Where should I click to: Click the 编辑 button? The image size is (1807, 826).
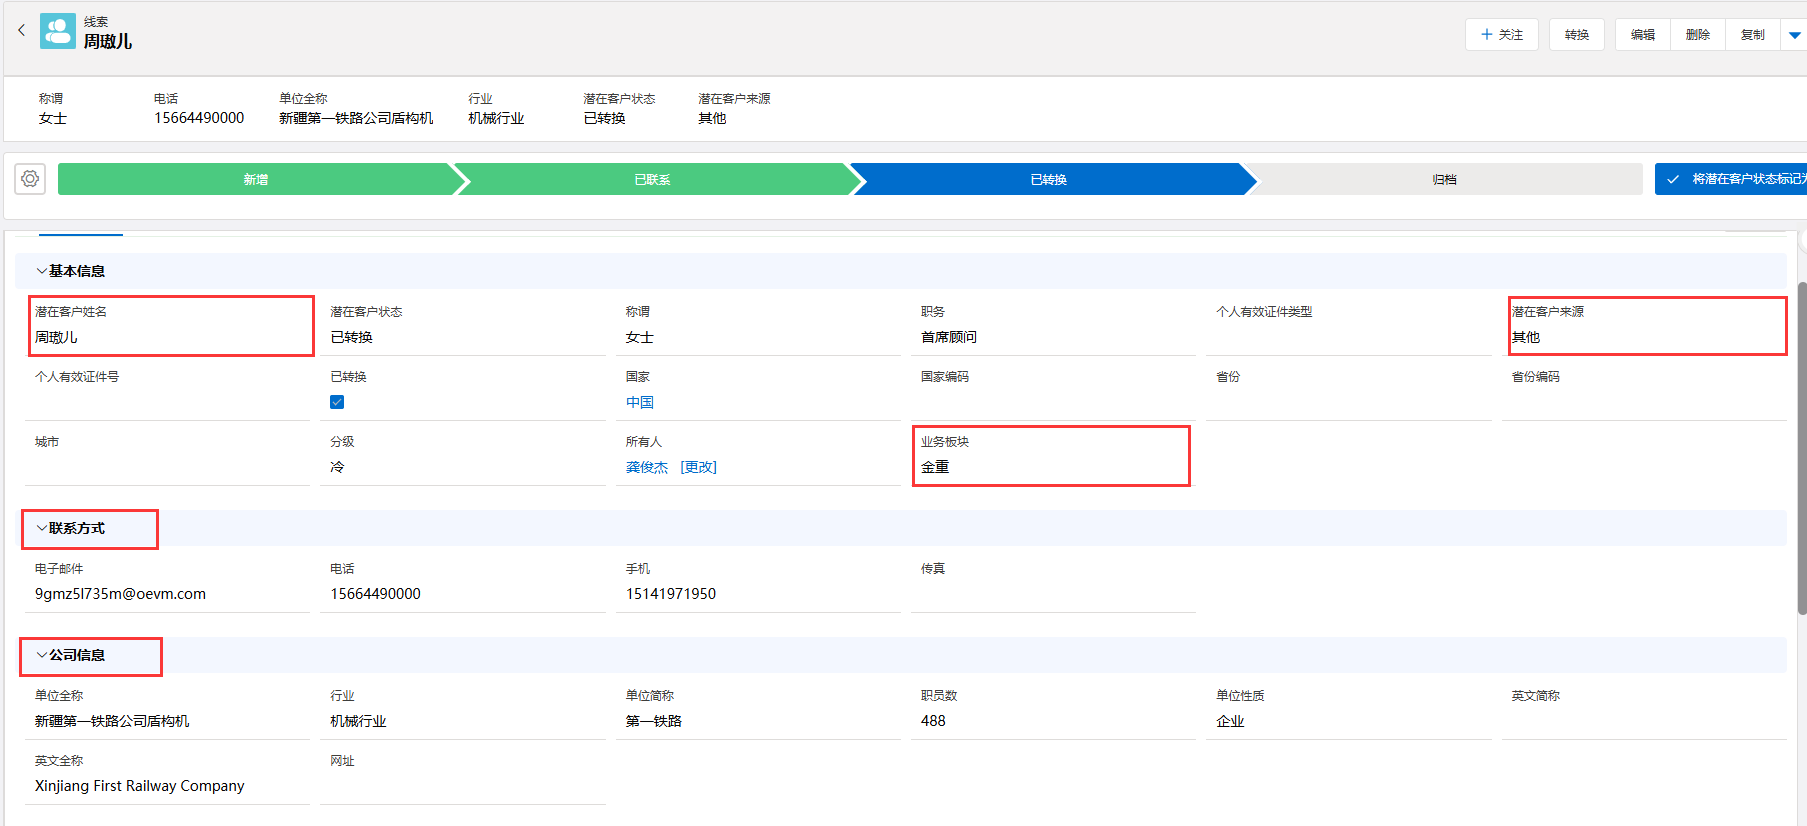click(1642, 35)
